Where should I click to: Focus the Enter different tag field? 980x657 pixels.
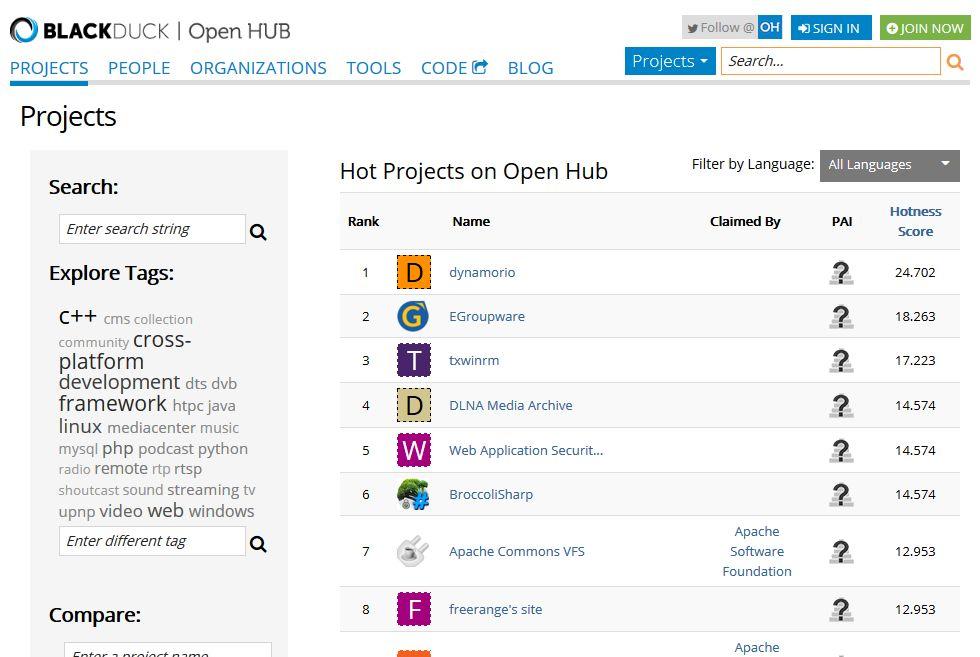coord(152,541)
